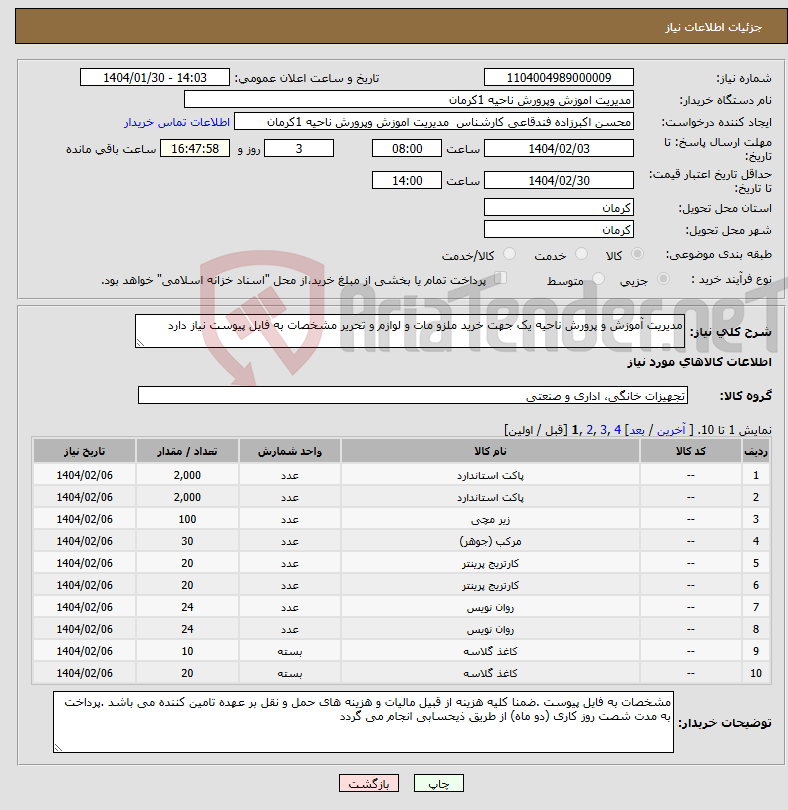Viewport: 788px width, 810px height.
Task: Click the جزئیات اطلاعات نیاز header title
Action: pyautogui.click(x=713, y=27)
